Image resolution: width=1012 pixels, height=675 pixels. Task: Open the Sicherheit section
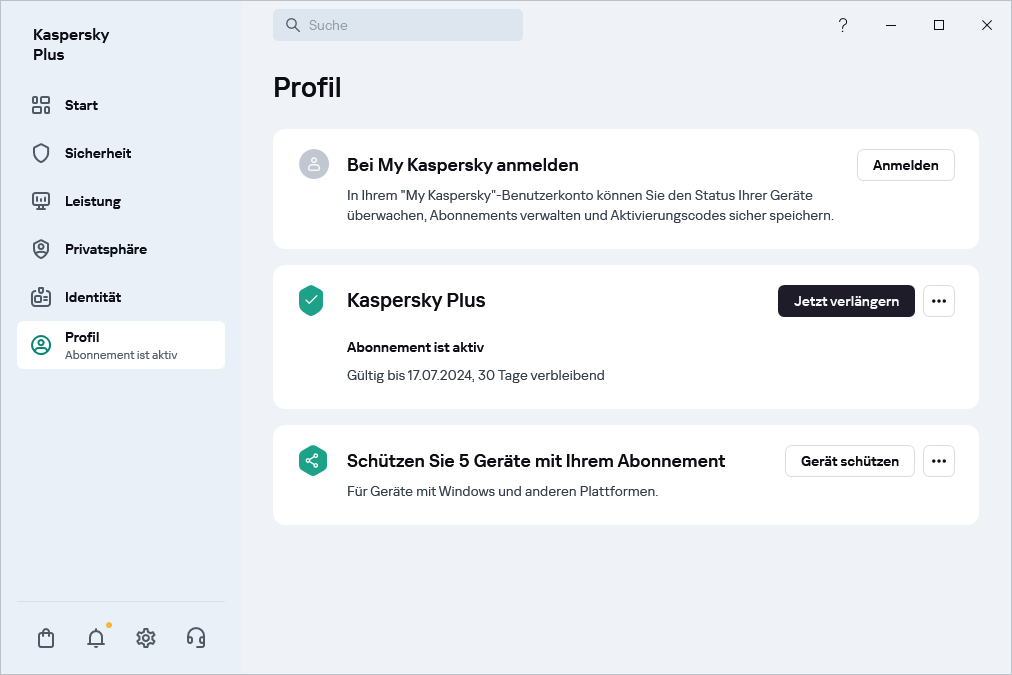coord(98,153)
